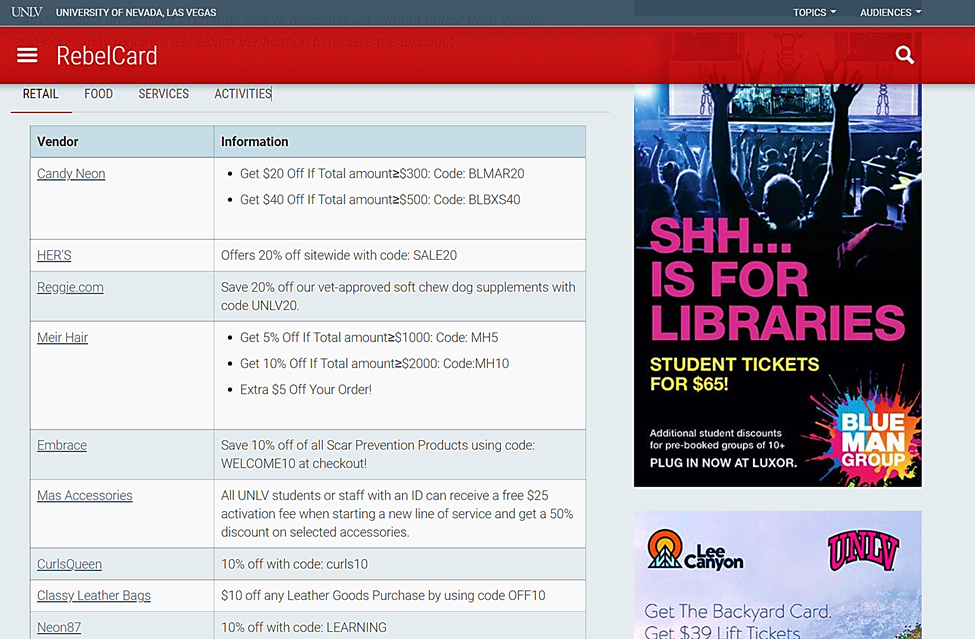Image resolution: width=975 pixels, height=639 pixels.
Task: Follow the Neon87 vendor link
Action: click(58, 627)
